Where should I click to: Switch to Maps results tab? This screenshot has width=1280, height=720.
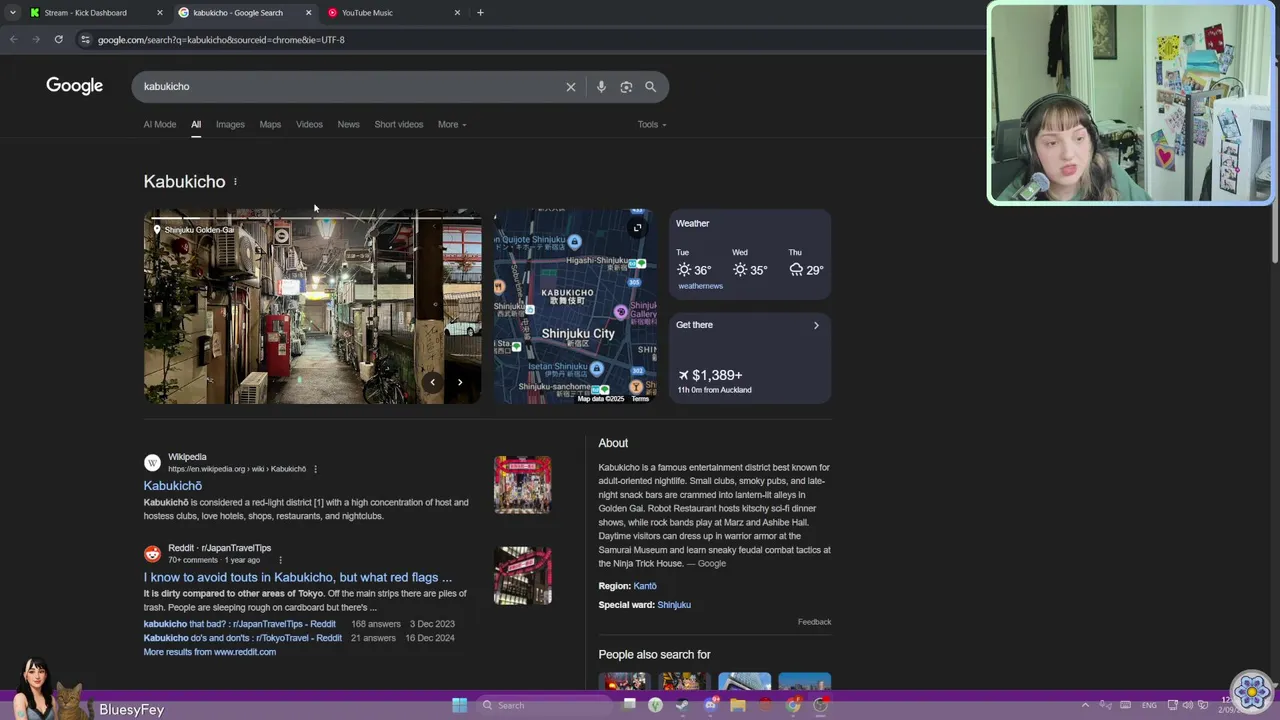coord(270,125)
